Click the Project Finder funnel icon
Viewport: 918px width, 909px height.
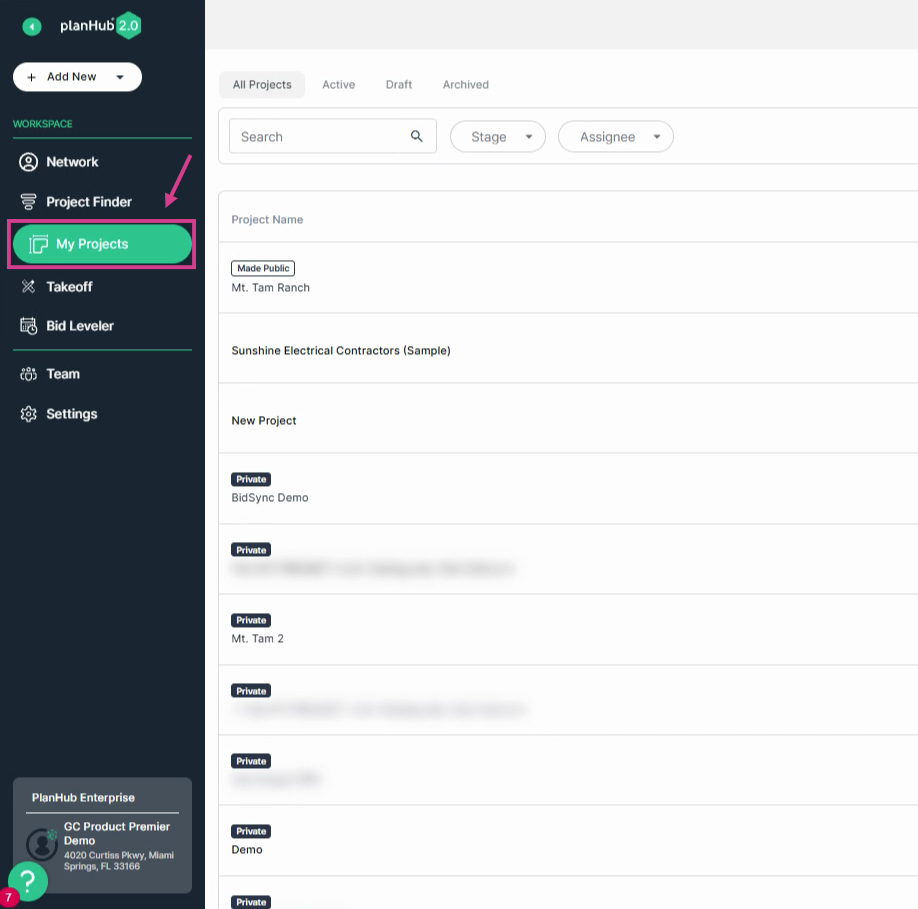click(x=28, y=202)
